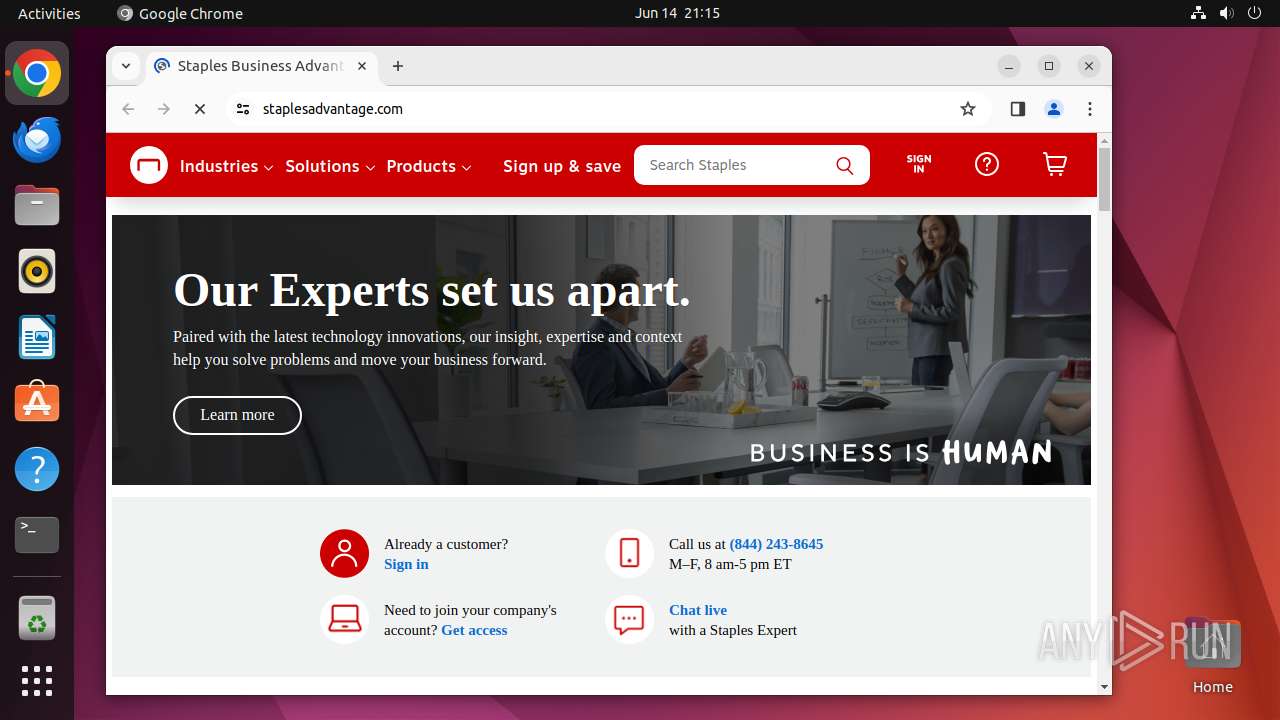View site information icon in address bar
The image size is (1280, 720).
(x=243, y=109)
